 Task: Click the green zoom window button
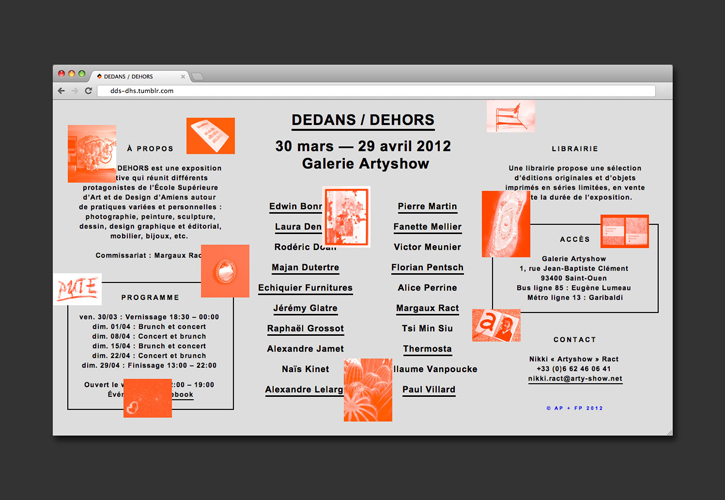click(82, 74)
